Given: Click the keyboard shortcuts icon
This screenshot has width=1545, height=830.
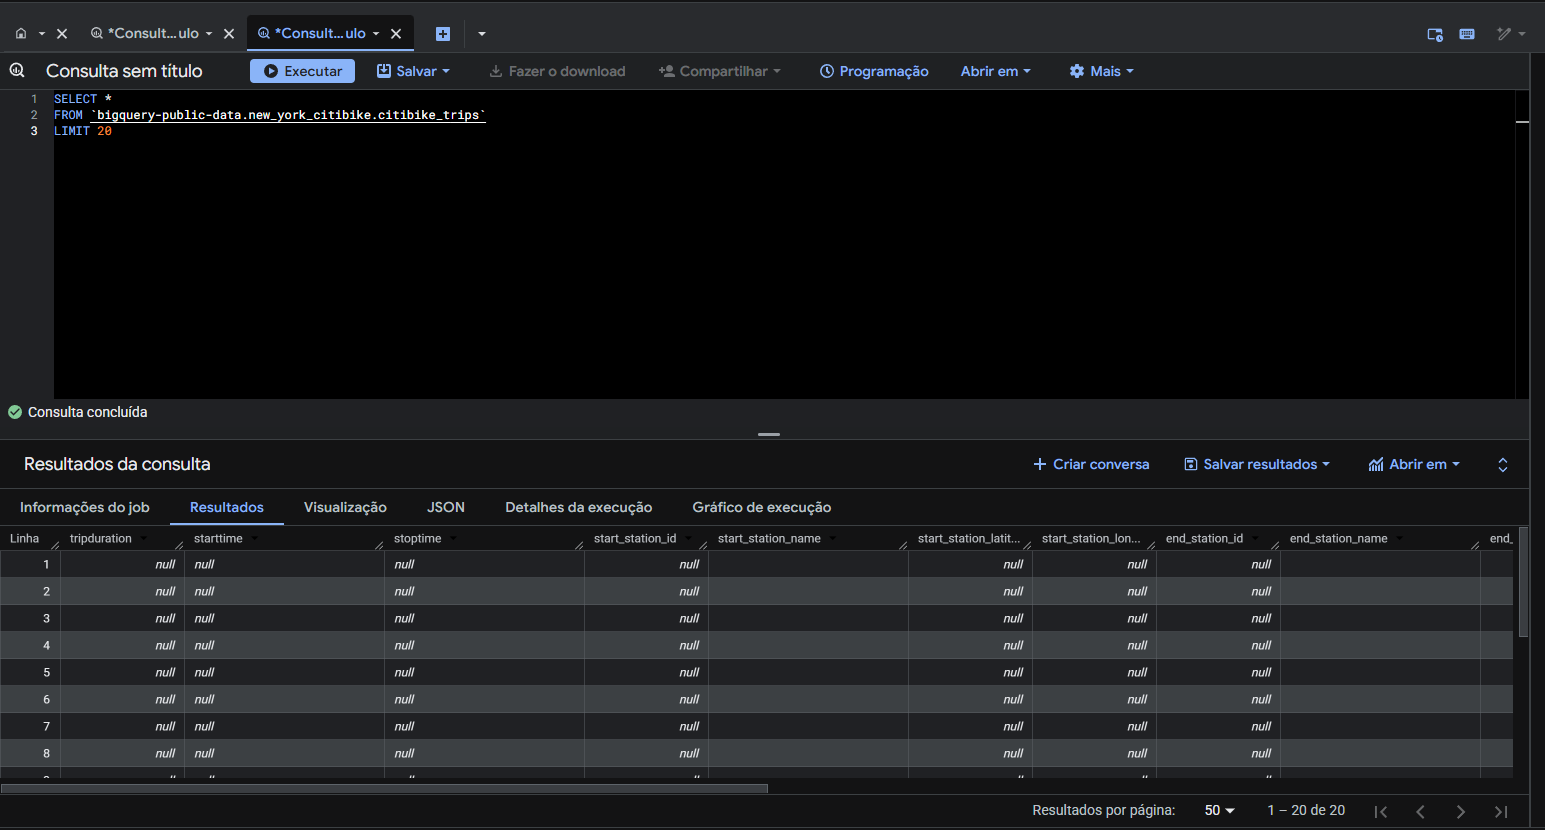Looking at the screenshot, I should [1467, 34].
